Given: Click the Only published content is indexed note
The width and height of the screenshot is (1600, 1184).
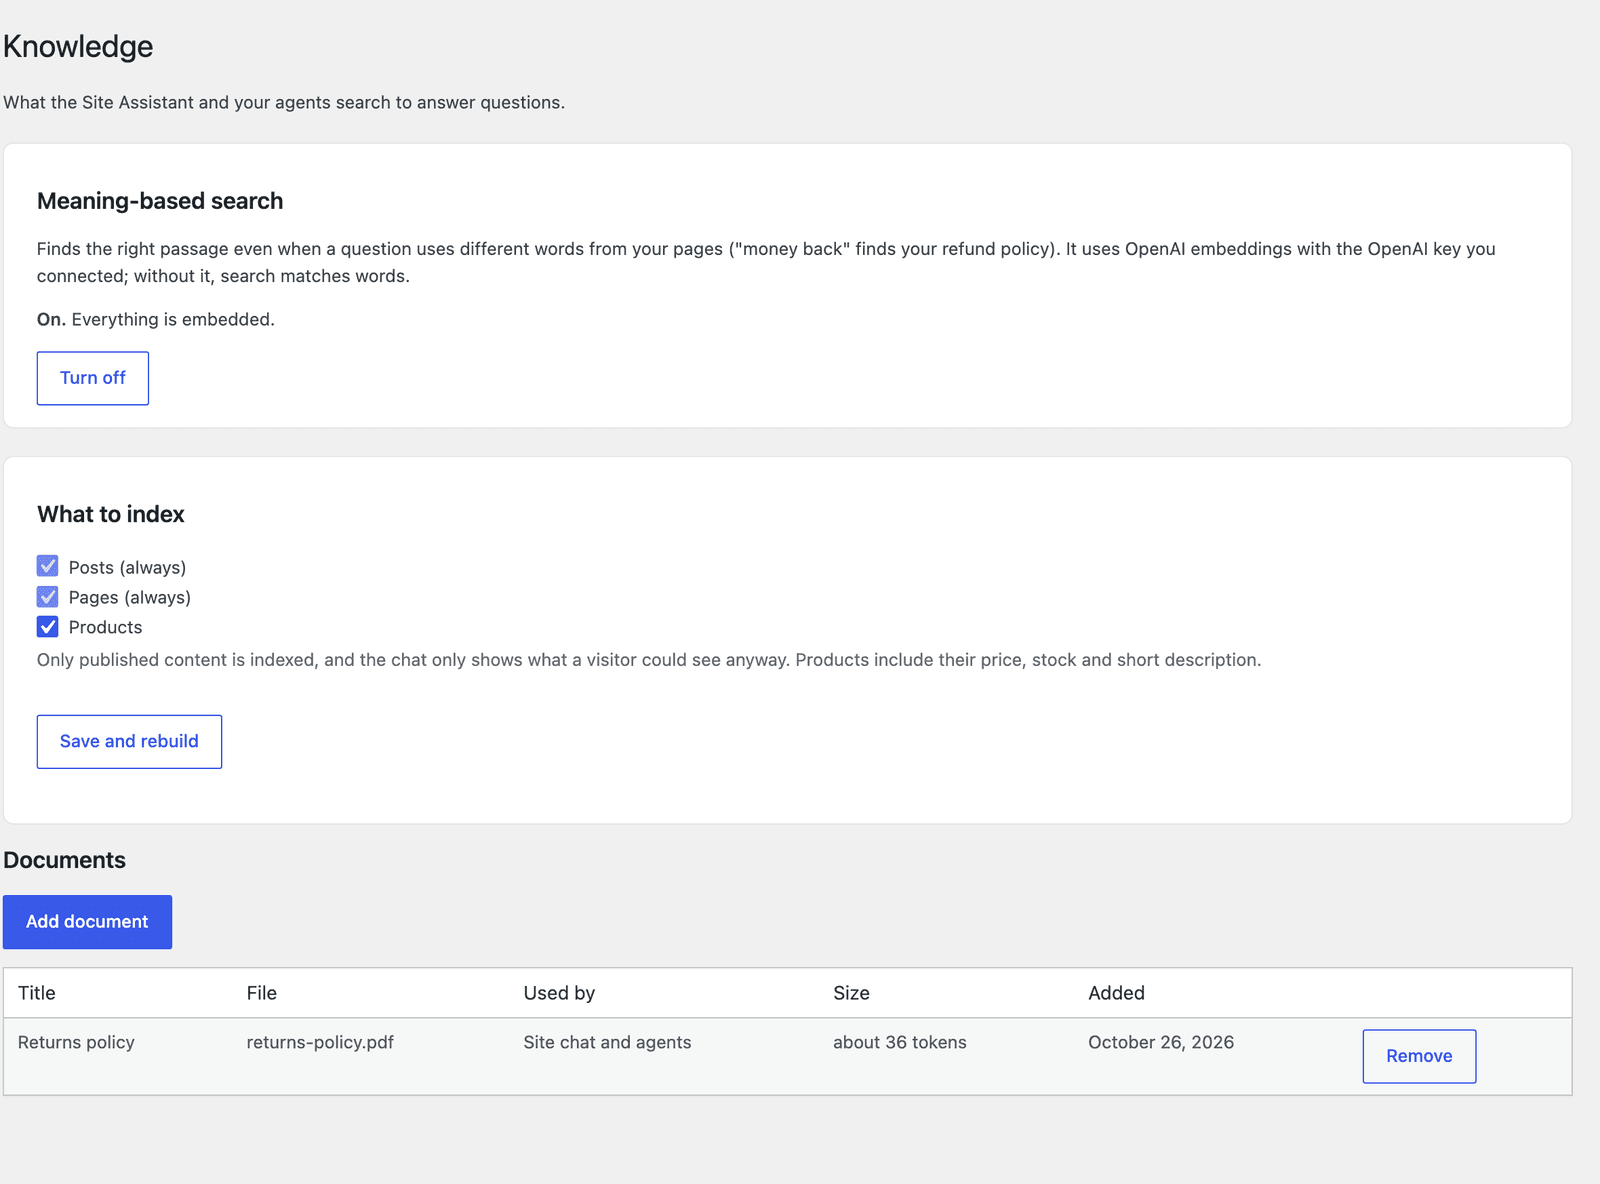Looking at the screenshot, I should coord(649,660).
